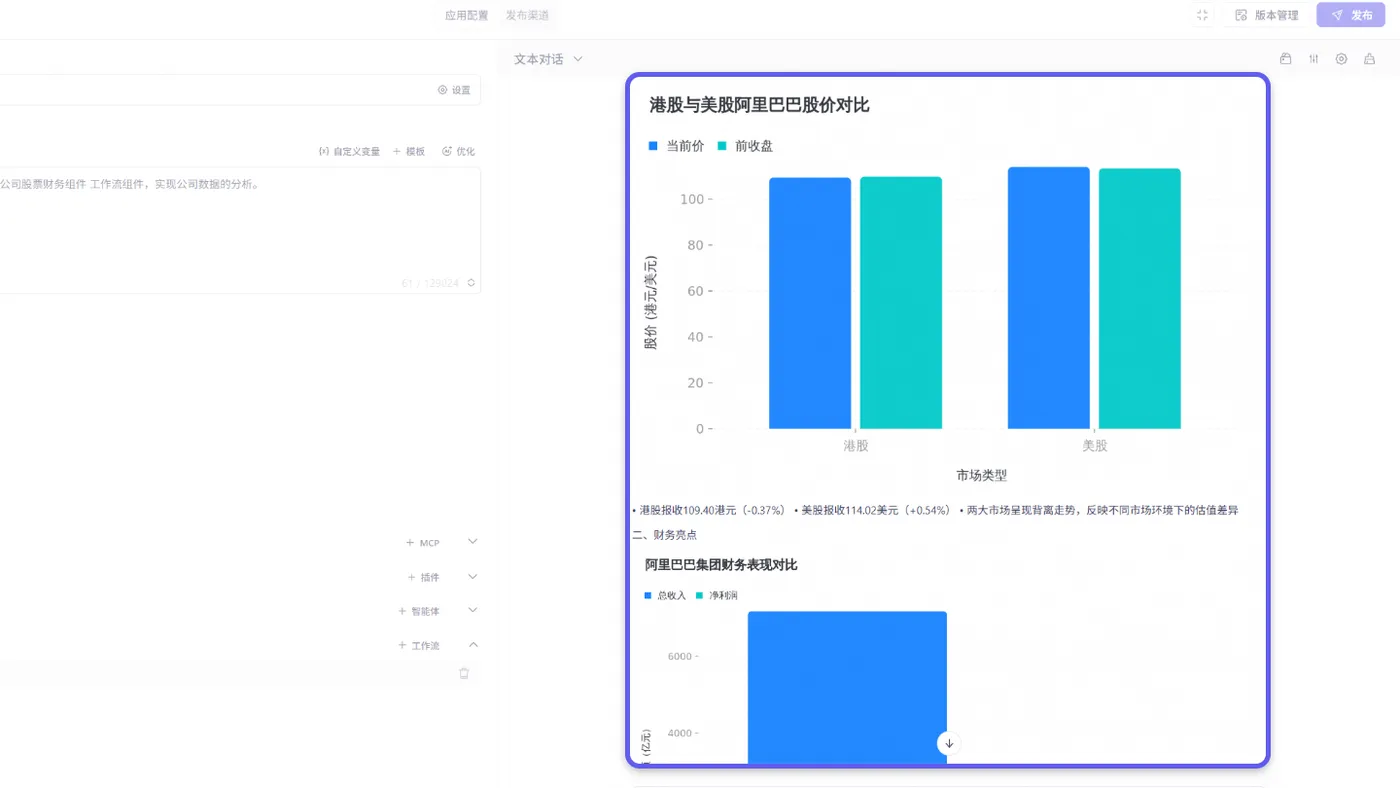Image resolution: width=1400 pixels, height=788 pixels.
Task: Expand the 插件 section chevron
Action: (x=473, y=577)
